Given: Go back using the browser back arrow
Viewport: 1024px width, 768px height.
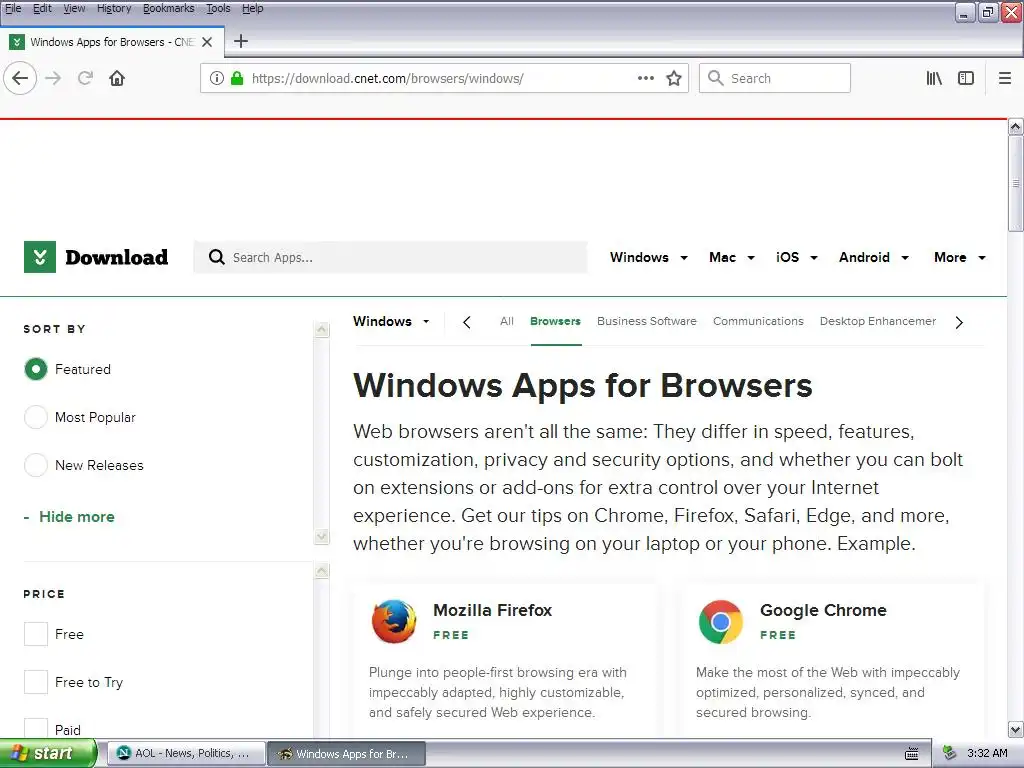Looking at the screenshot, I should coord(20,78).
